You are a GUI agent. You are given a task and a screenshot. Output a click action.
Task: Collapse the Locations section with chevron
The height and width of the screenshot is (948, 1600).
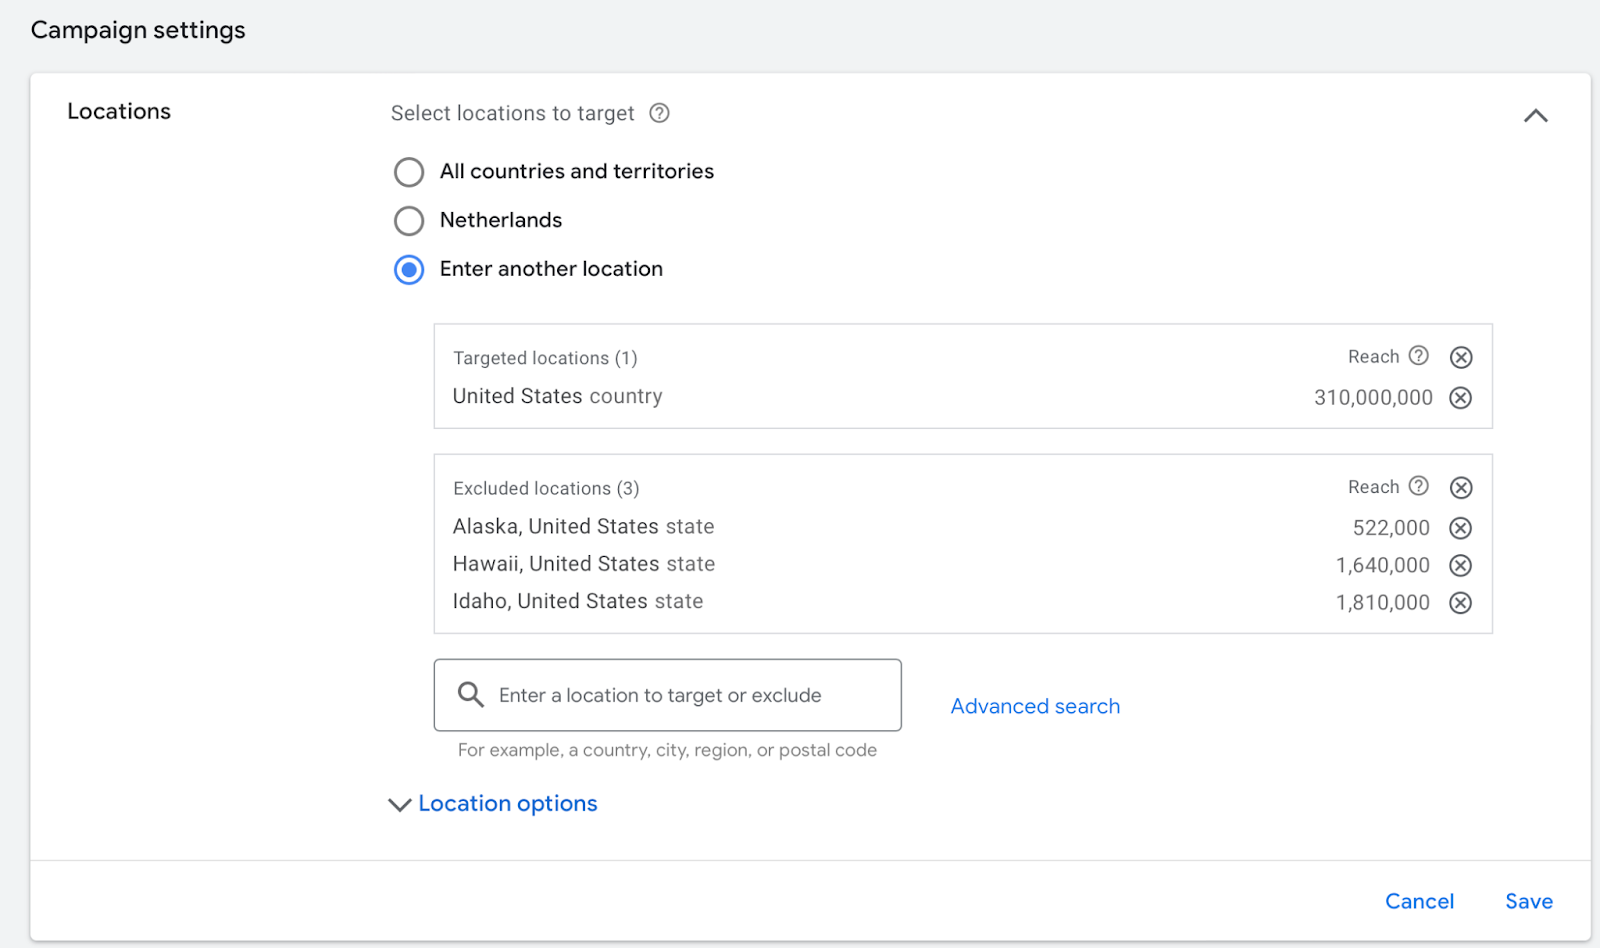click(x=1535, y=116)
